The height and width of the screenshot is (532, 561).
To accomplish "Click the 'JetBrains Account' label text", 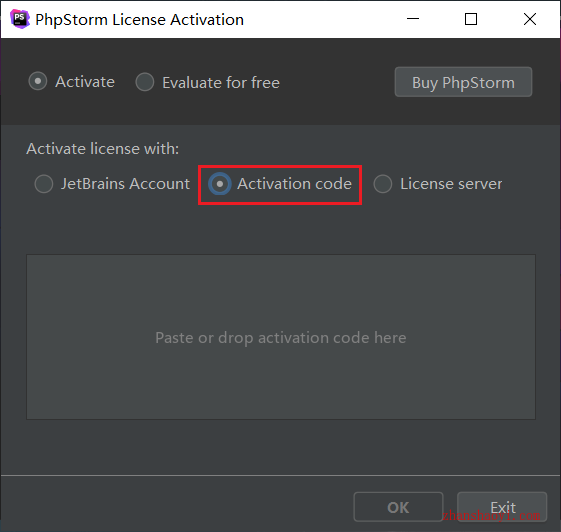I will tap(125, 184).
